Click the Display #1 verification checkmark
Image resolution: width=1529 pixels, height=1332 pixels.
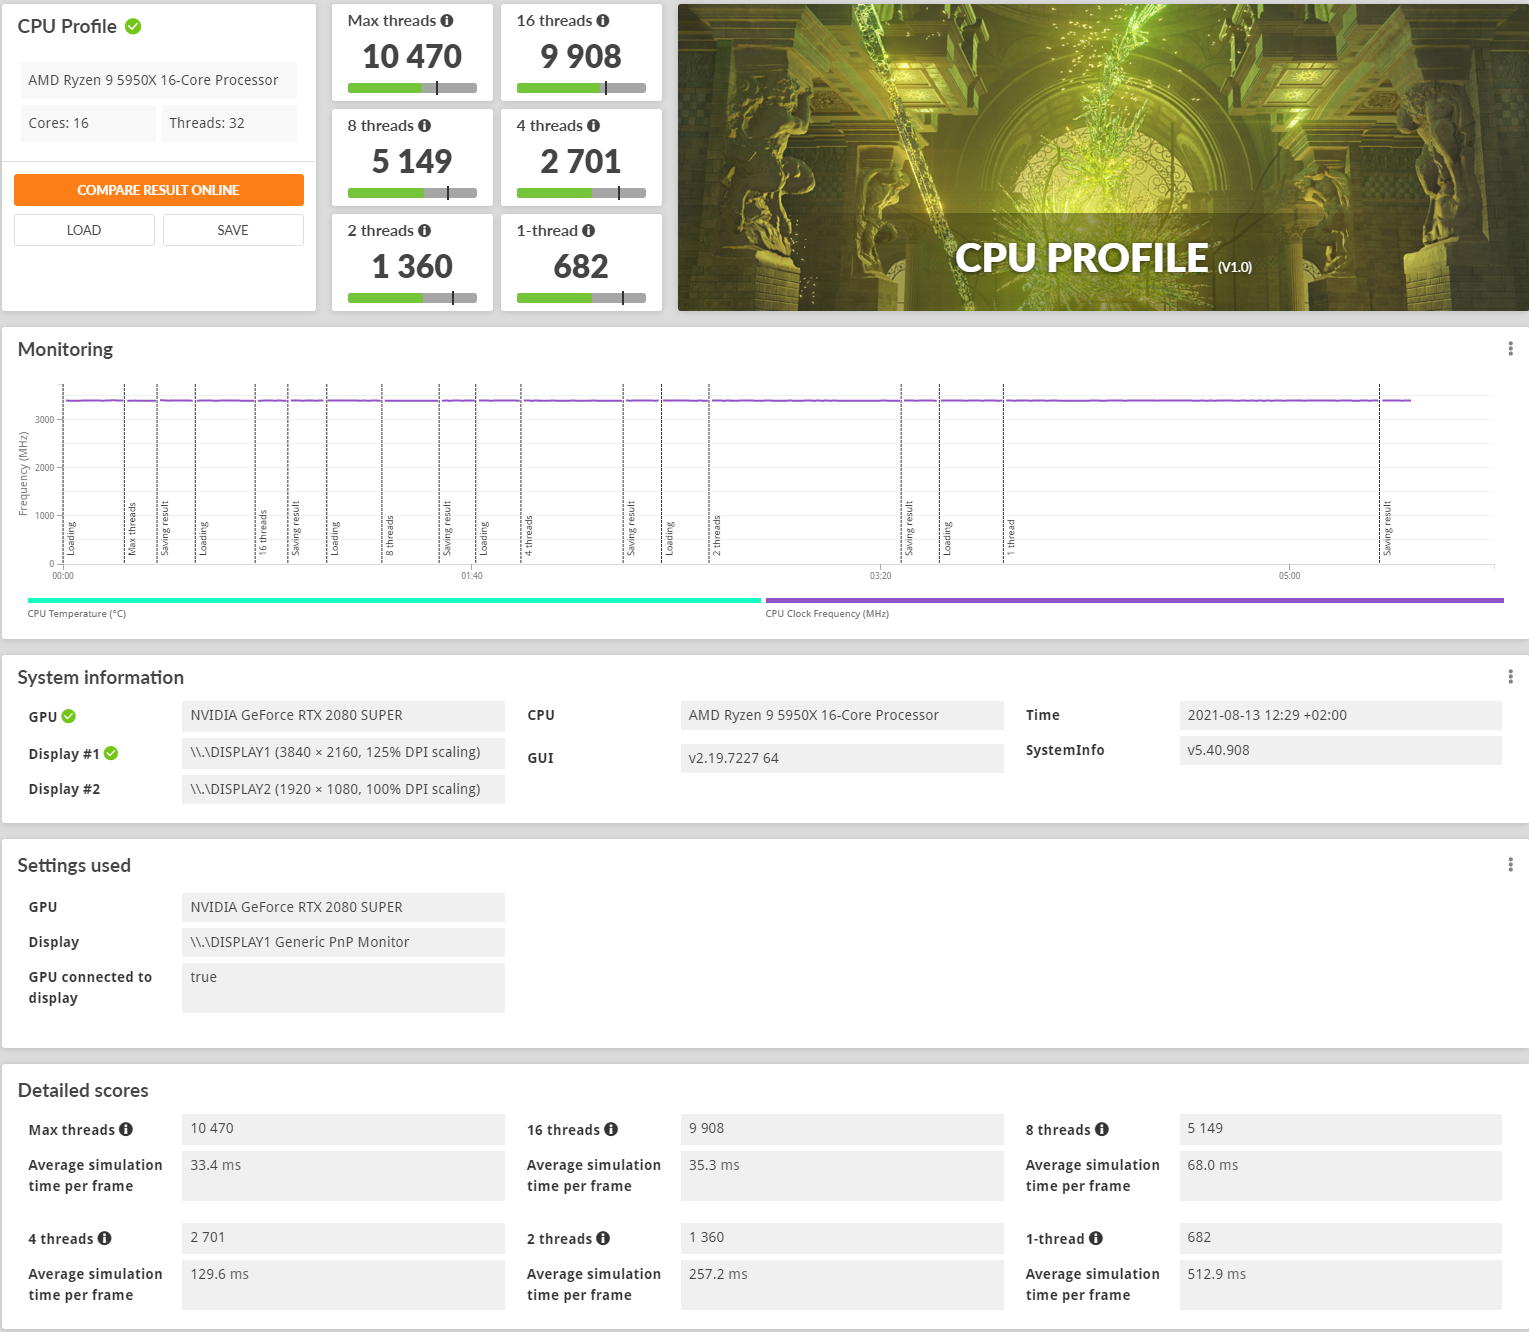tap(110, 753)
